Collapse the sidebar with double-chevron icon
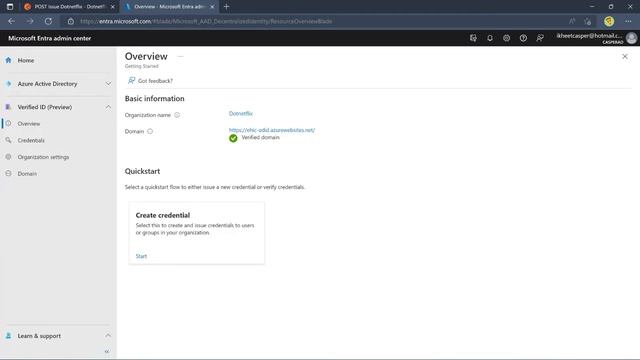This screenshot has width=640, height=360. [107, 351]
